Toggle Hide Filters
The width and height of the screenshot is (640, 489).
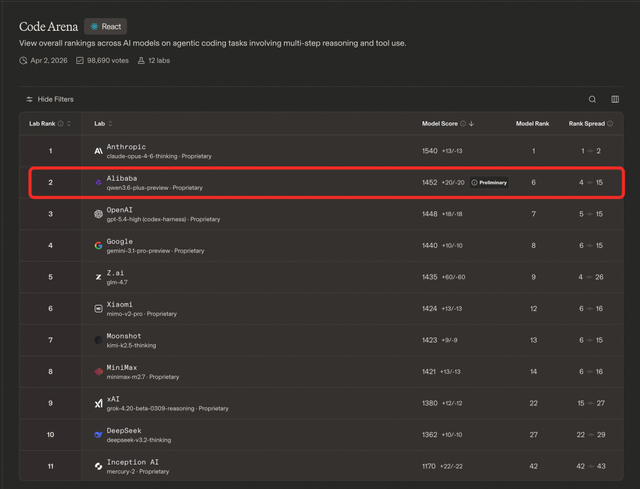pyautogui.click(x=50, y=100)
